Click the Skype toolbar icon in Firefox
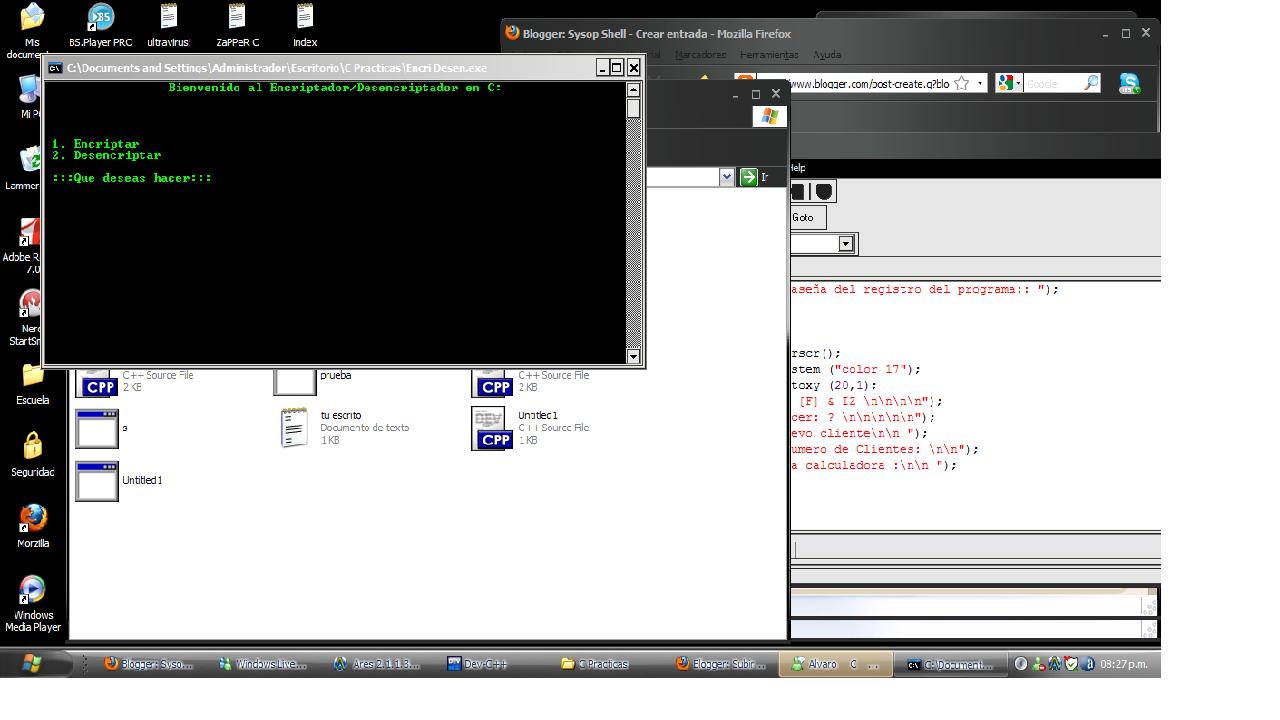This screenshot has width=1280, height=720. 1129,83
